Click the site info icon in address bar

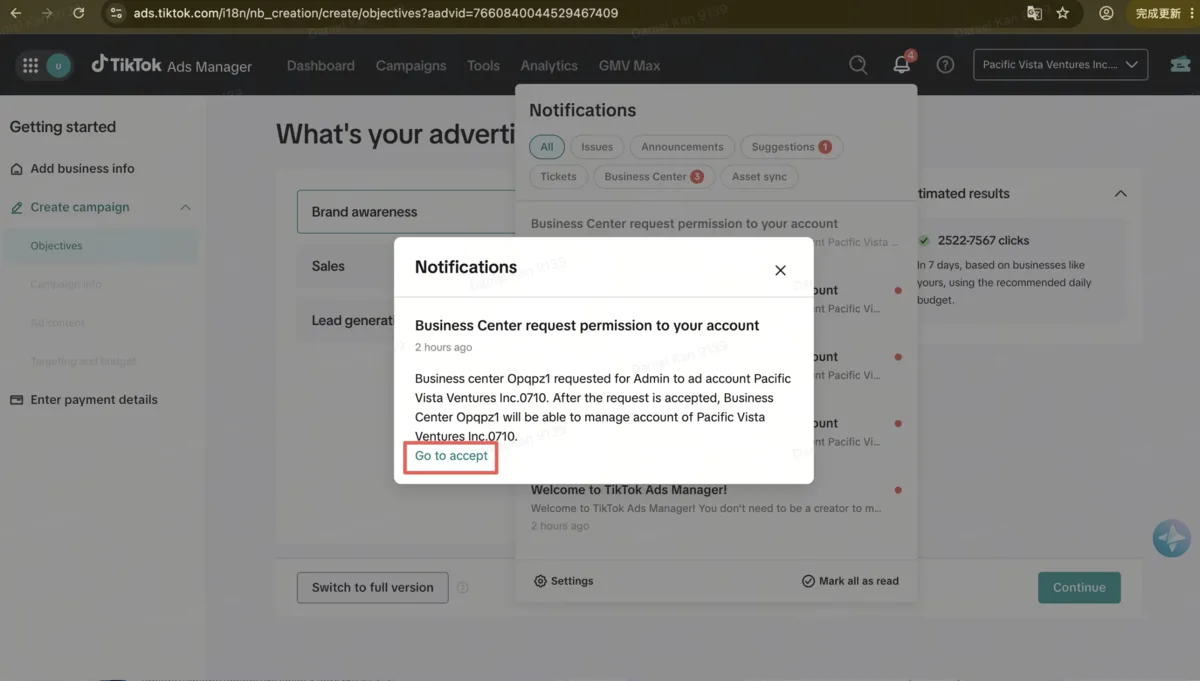(x=116, y=13)
